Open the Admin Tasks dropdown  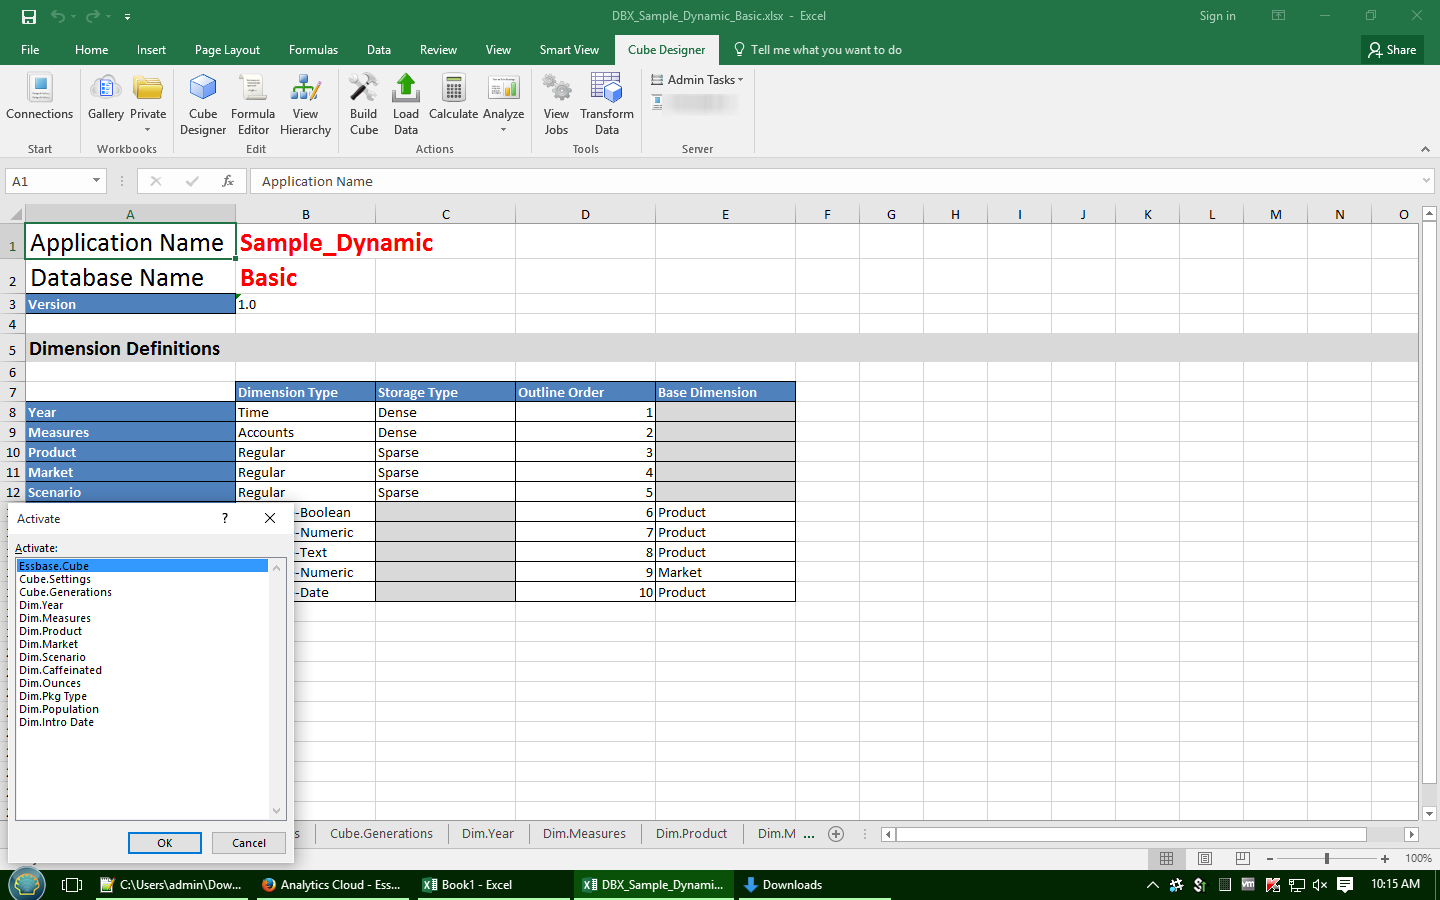698,80
